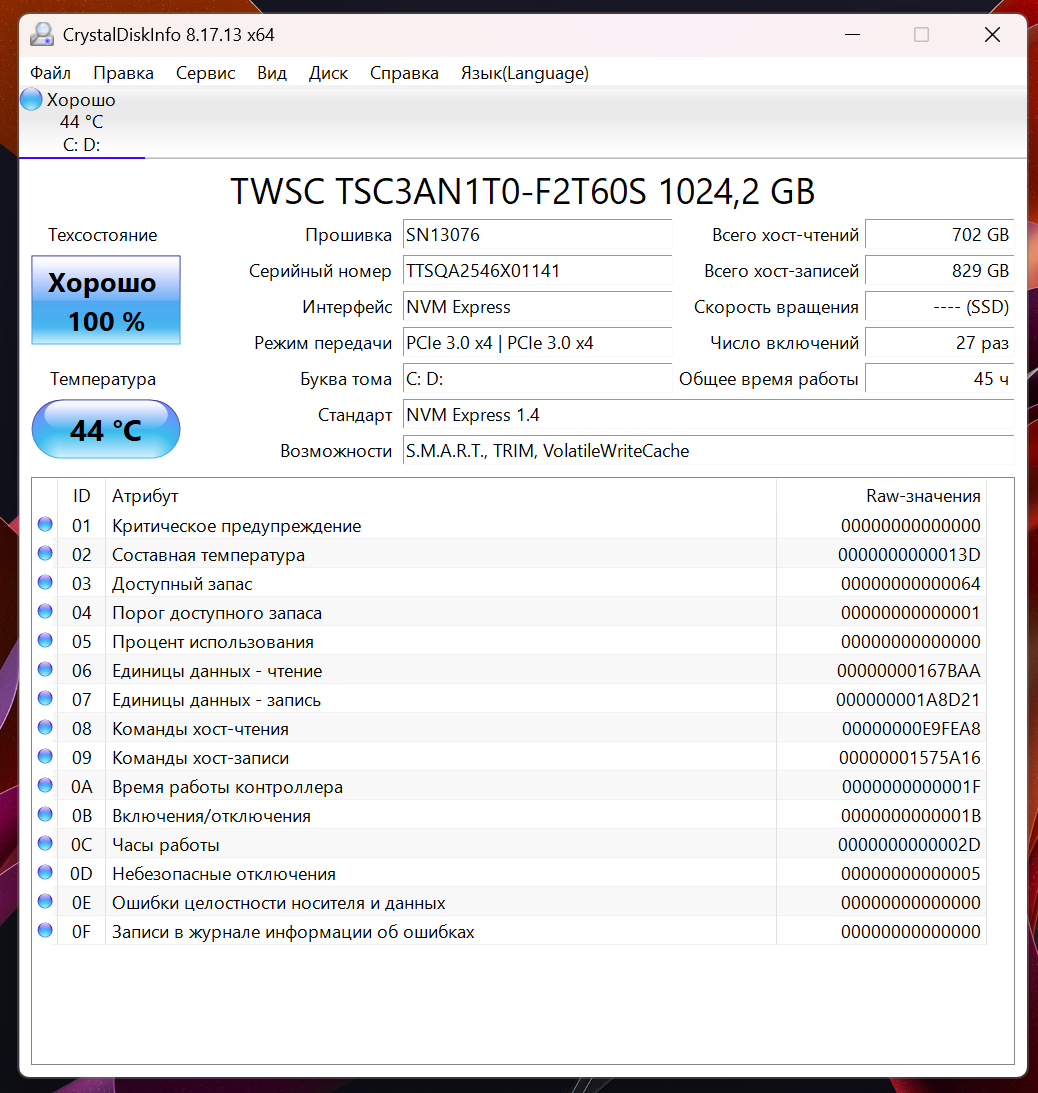This screenshot has height=1093, width=1038.
Task: Click the Прошивка field showing SN13076
Action: 537,235
